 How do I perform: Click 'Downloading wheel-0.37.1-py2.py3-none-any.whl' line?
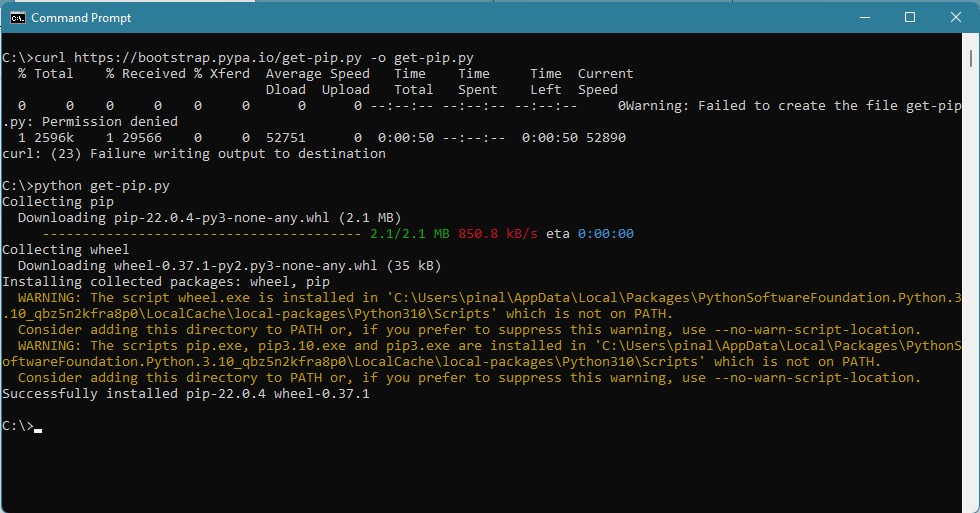click(229, 266)
